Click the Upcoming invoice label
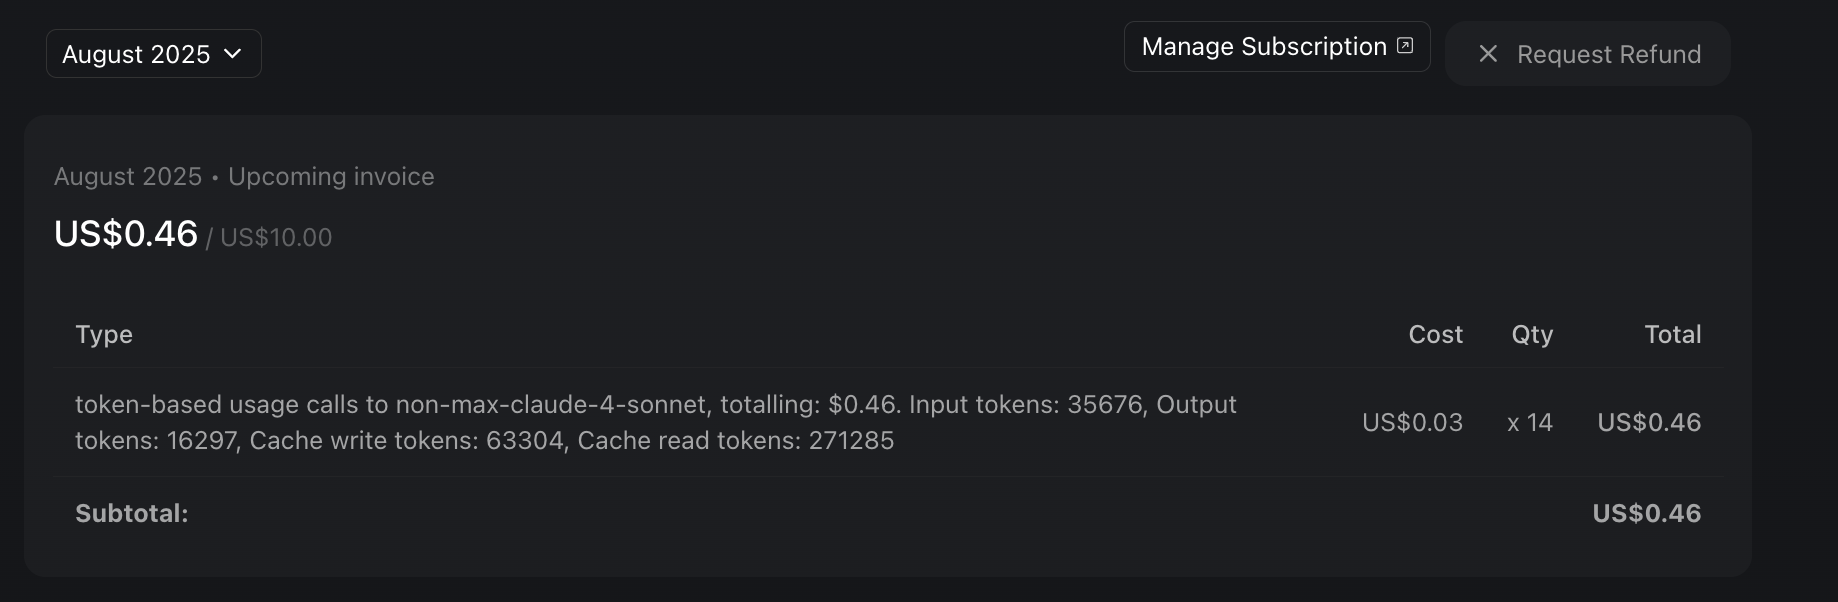 pos(331,177)
